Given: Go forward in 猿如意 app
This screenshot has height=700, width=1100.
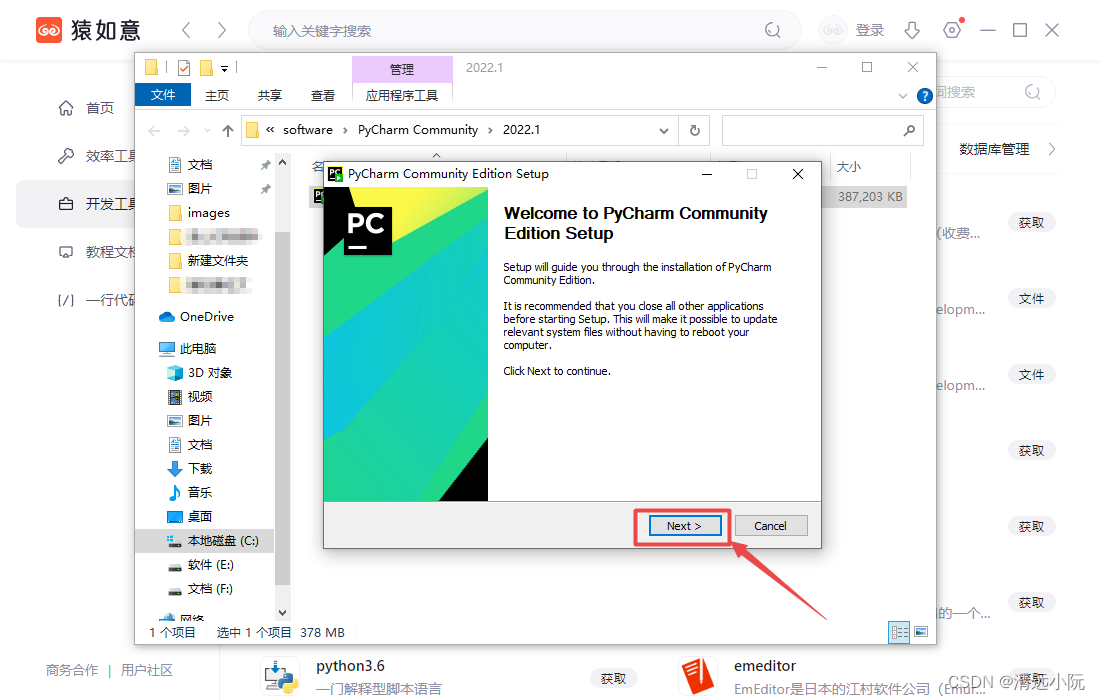Looking at the screenshot, I should coord(222,30).
